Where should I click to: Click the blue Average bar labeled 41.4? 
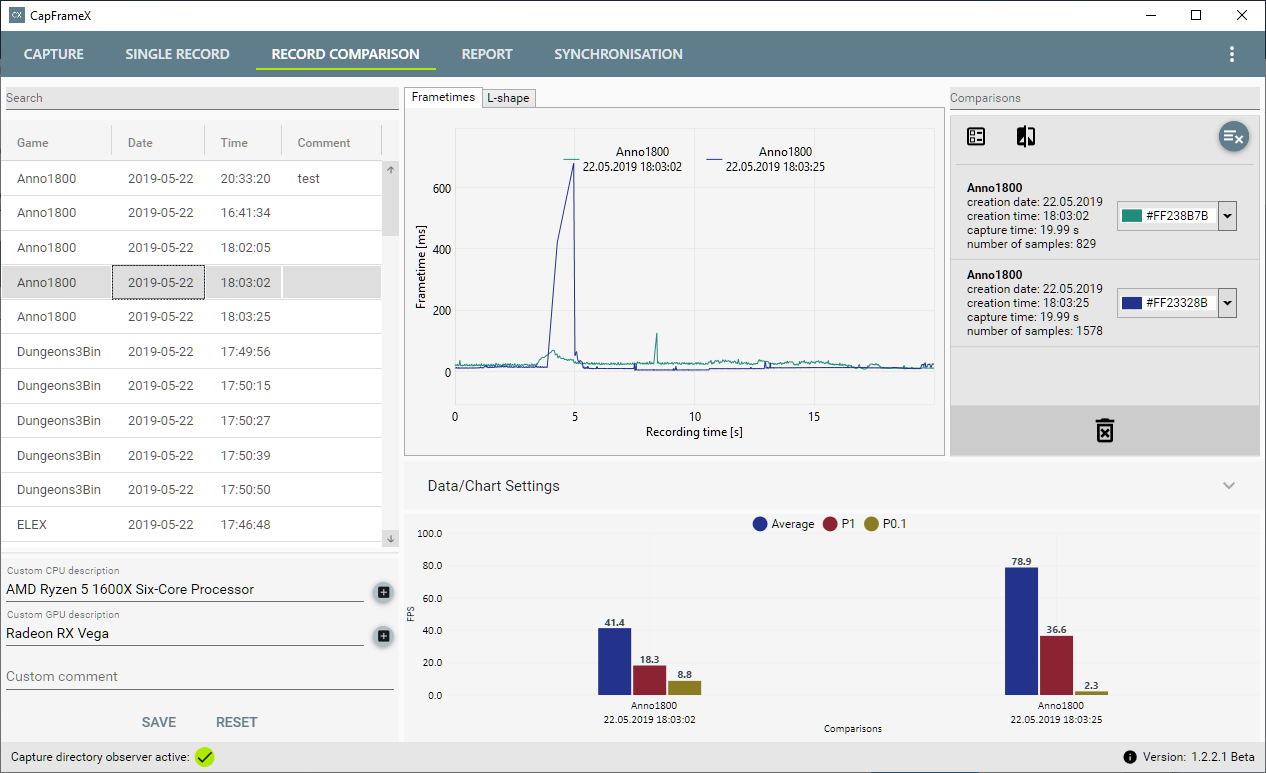click(614, 661)
